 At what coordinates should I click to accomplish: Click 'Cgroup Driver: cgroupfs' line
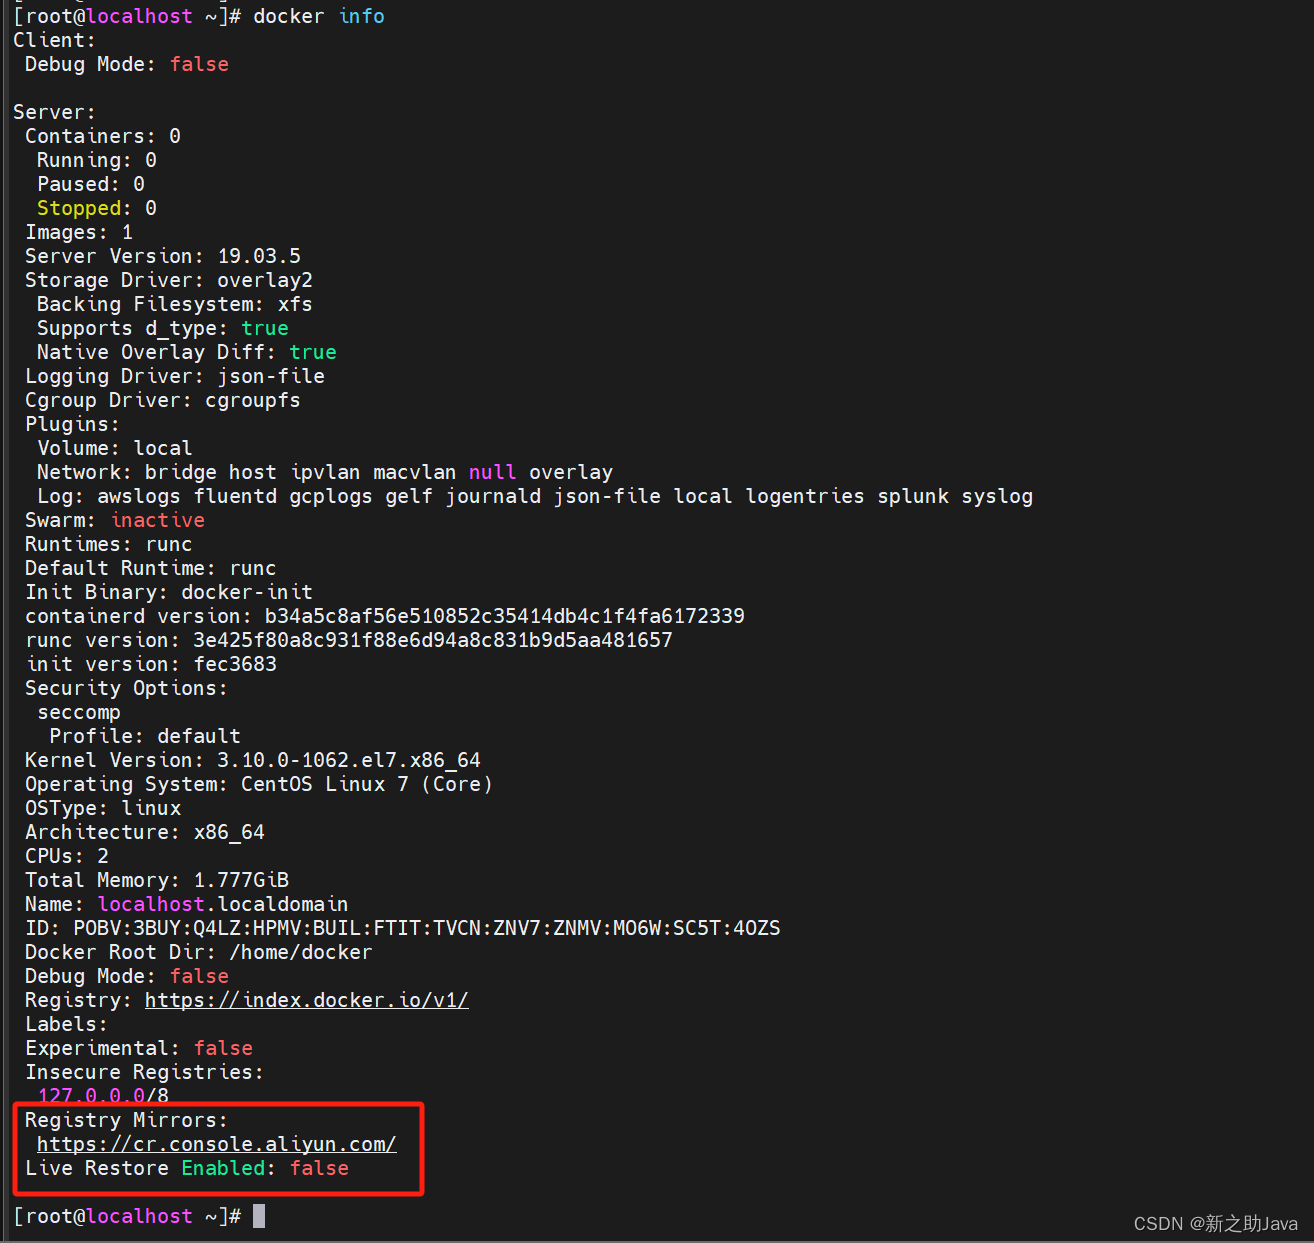pyautogui.click(x=163, y=400)
